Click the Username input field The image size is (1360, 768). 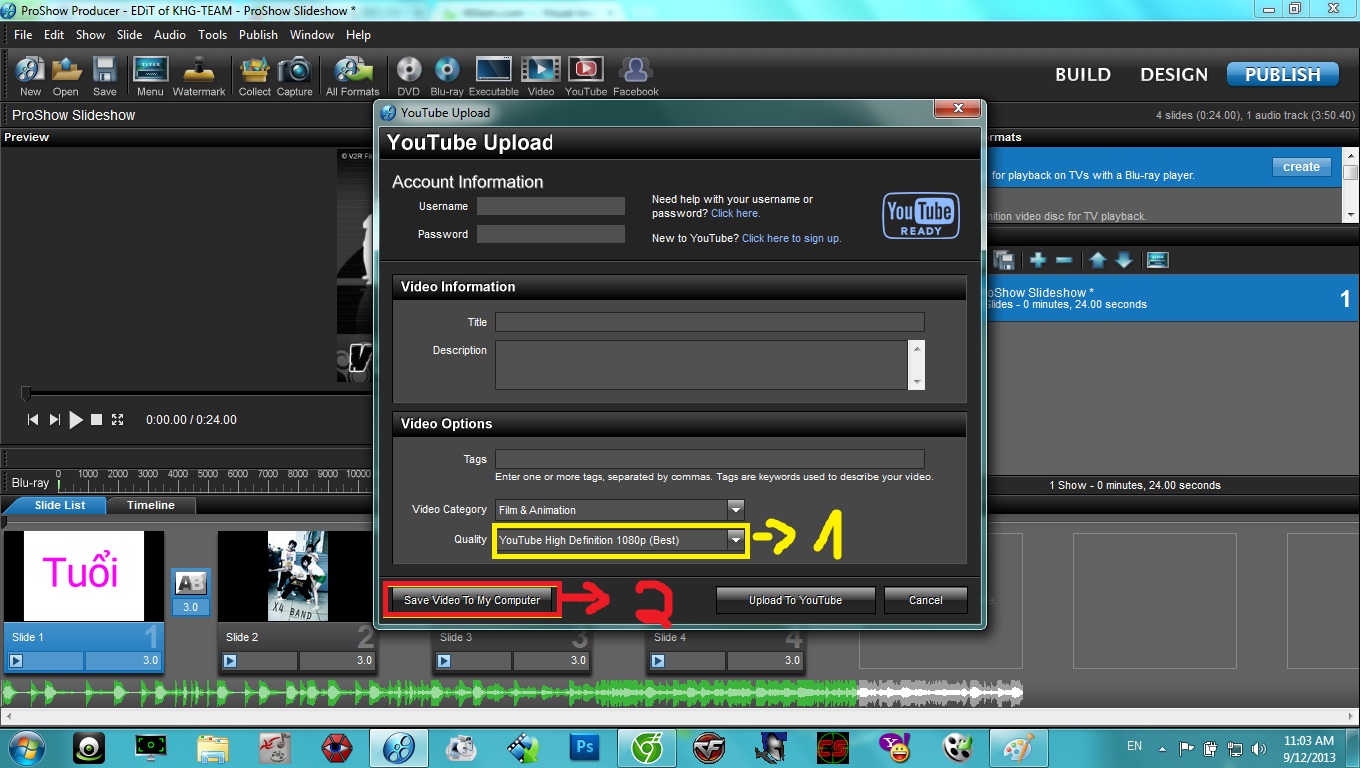[550, 206]
